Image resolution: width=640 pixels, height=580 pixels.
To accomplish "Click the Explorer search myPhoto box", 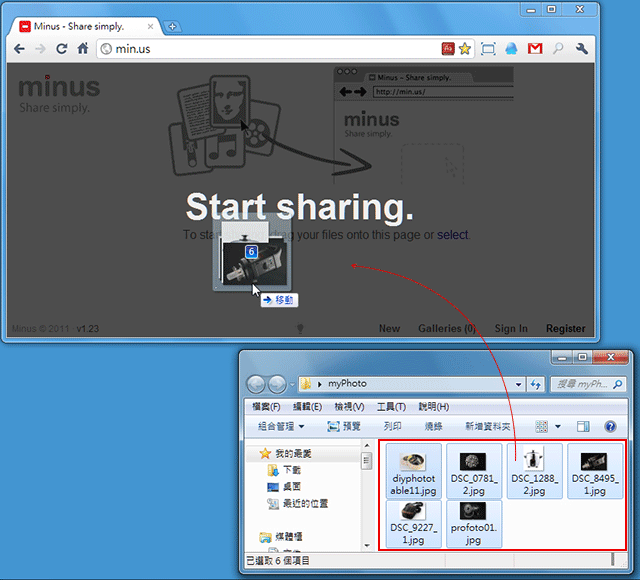I will (589, 384).
